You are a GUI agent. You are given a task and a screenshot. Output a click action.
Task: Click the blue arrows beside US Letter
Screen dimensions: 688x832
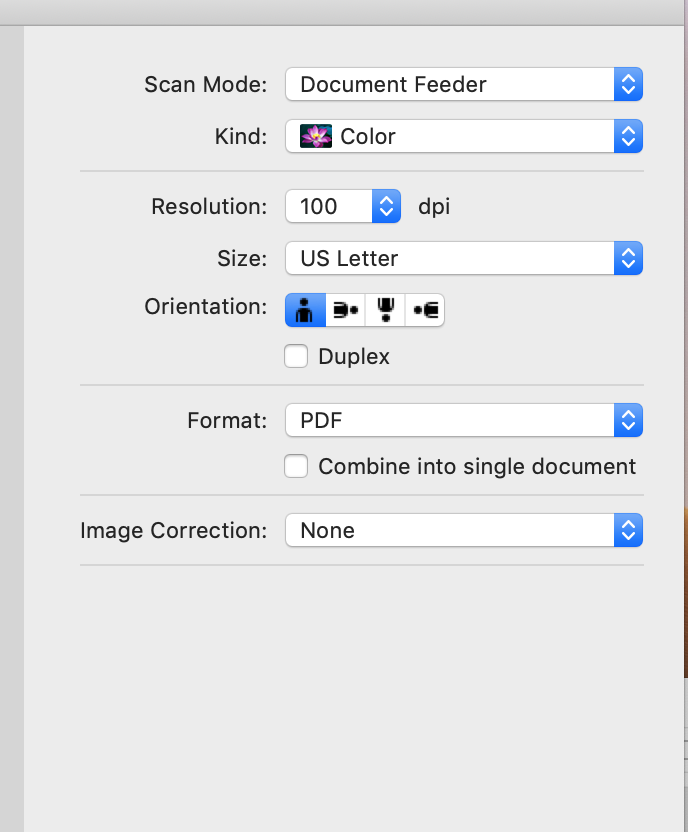tap(628, 259)
